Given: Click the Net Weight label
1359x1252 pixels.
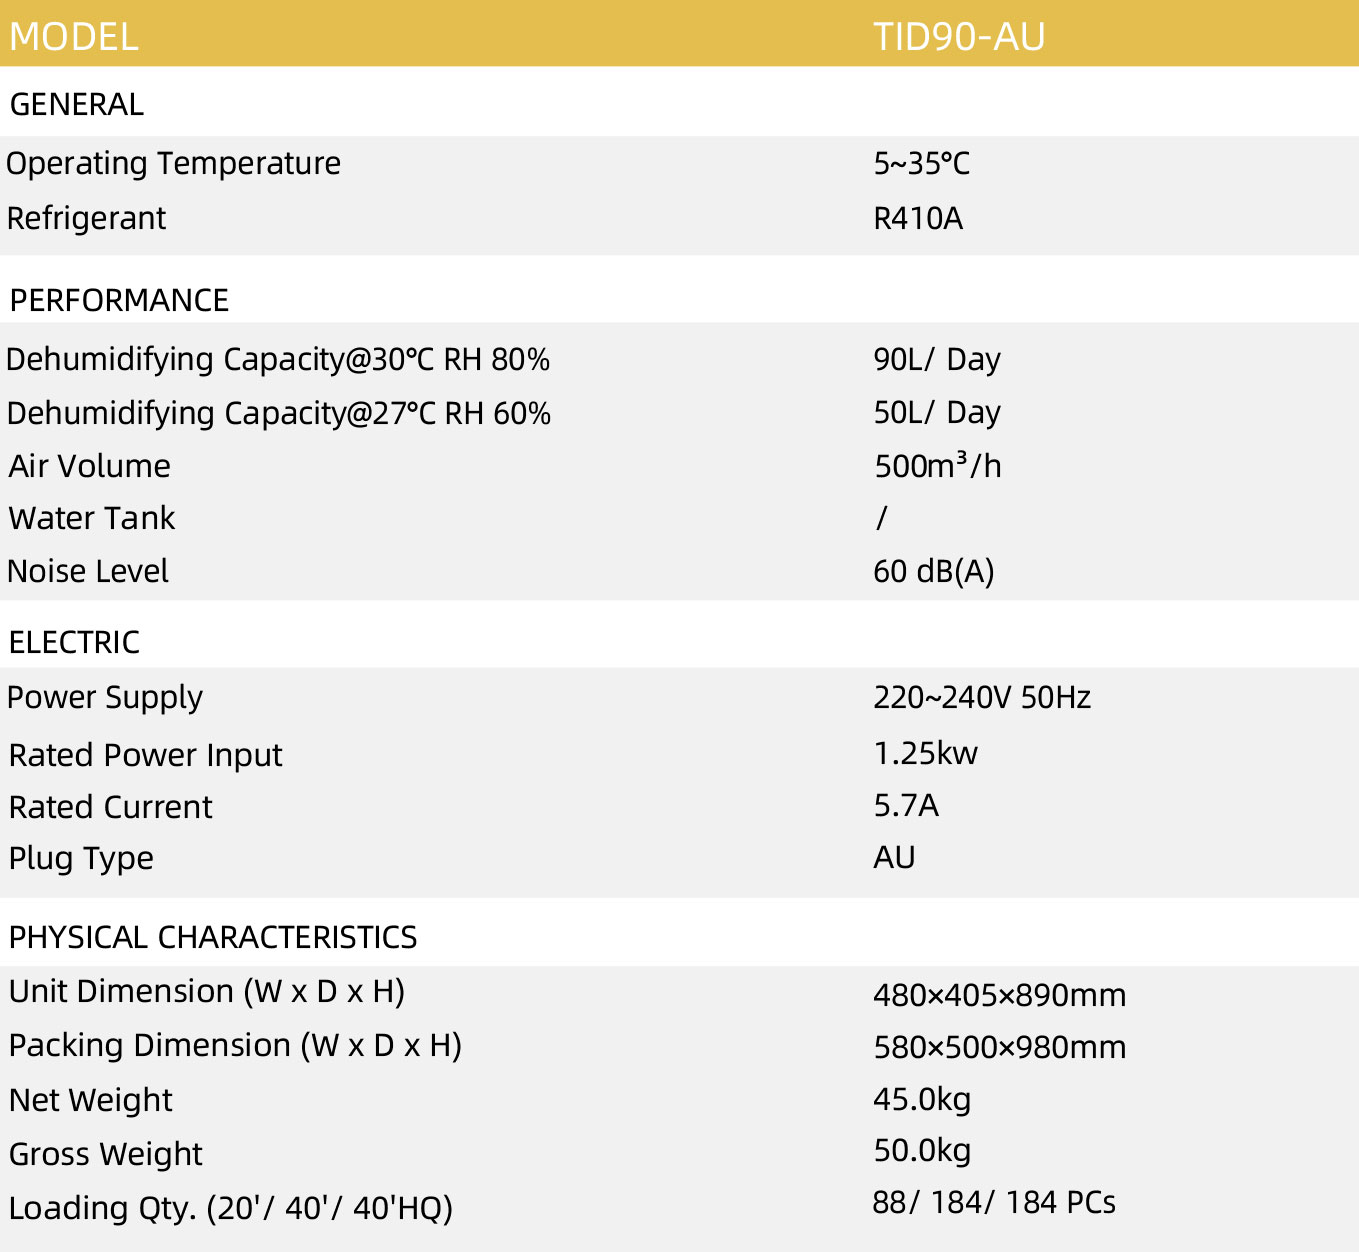Looking at the screenshot, I should (x=91, y=1101).
